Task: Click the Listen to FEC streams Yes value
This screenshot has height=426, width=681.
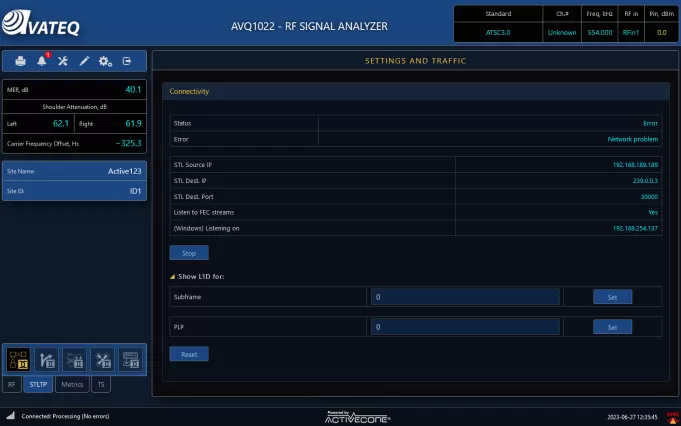Action: tap(653, 212)
